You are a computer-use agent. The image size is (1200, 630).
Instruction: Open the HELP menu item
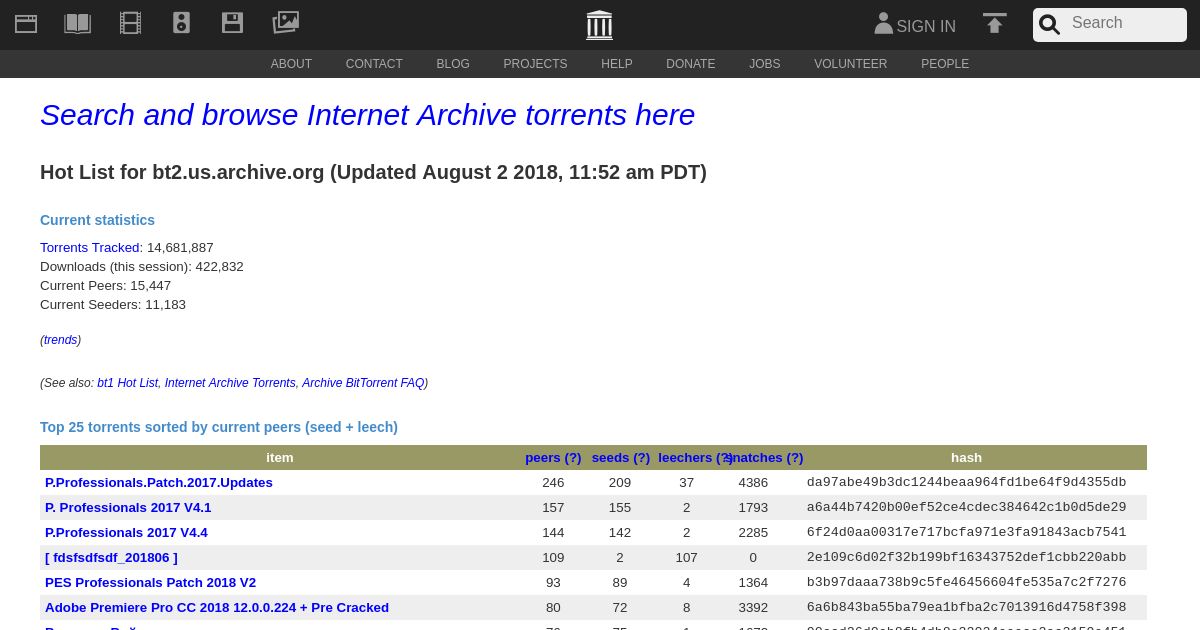[617, 64]
